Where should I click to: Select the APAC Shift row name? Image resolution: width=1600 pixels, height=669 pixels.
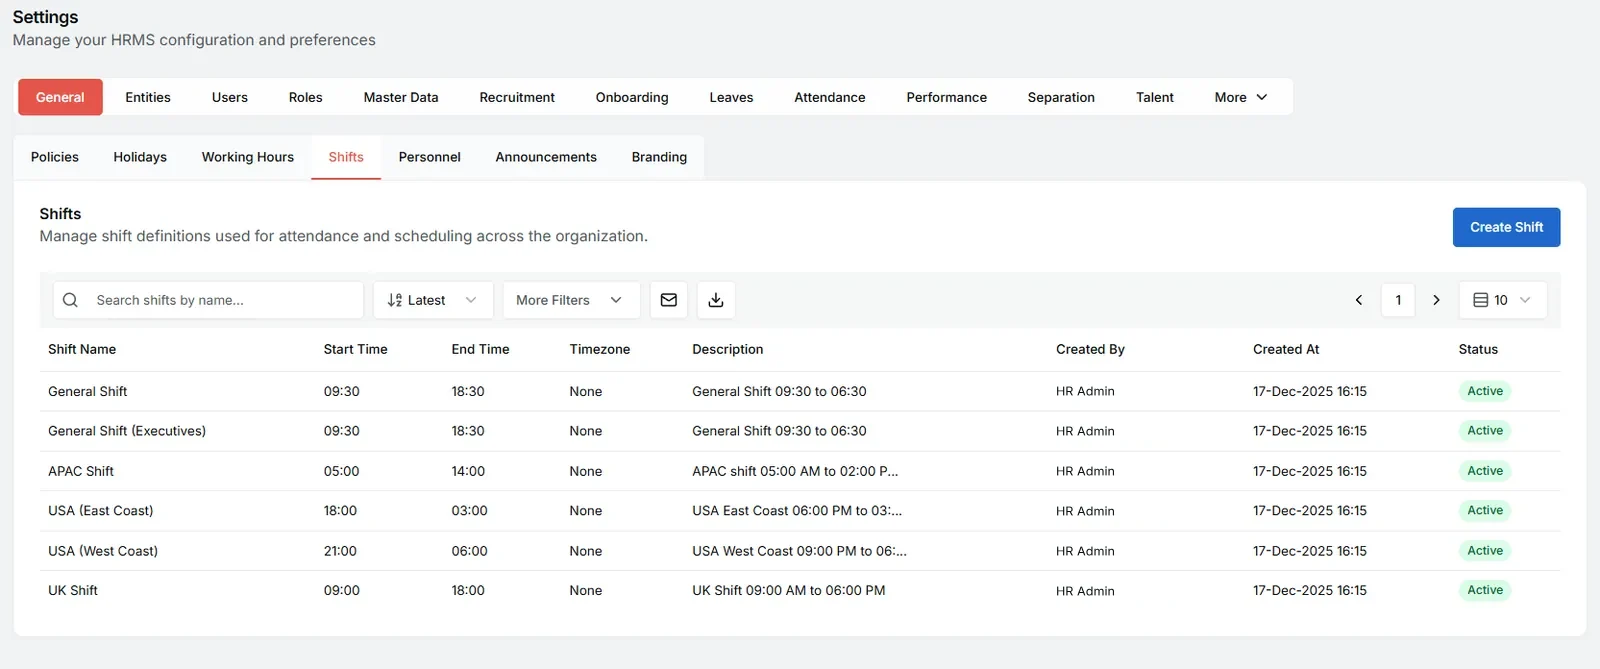[81, 471]
